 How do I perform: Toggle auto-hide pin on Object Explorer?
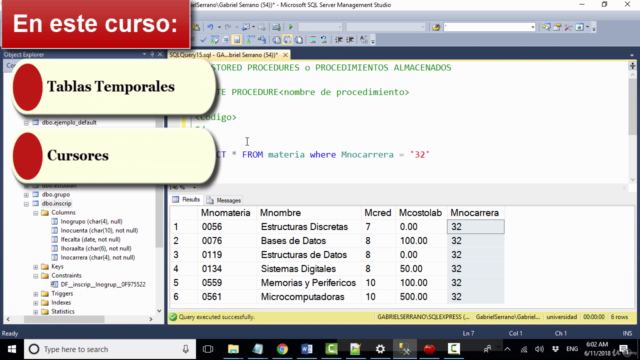pyautogui.click(x=152, y=54)
